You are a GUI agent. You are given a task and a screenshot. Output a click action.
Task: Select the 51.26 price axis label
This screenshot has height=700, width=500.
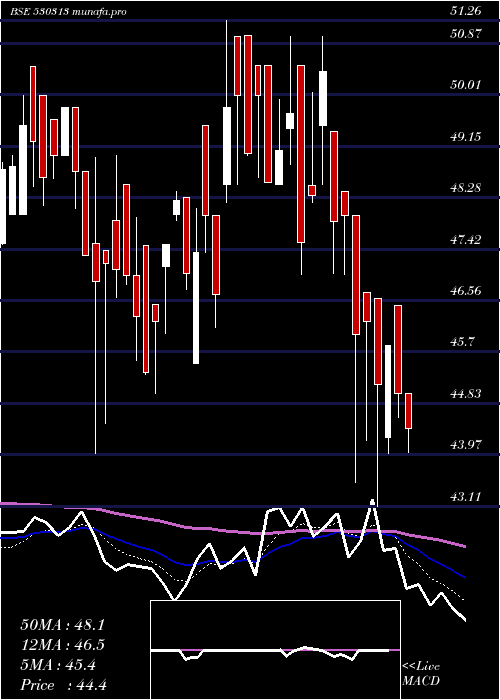pos(466,11)
